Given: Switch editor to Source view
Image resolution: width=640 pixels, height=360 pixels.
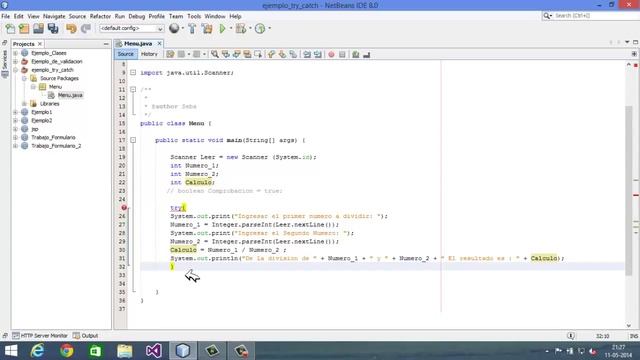Looking at the screenshot, I should 125,54.
